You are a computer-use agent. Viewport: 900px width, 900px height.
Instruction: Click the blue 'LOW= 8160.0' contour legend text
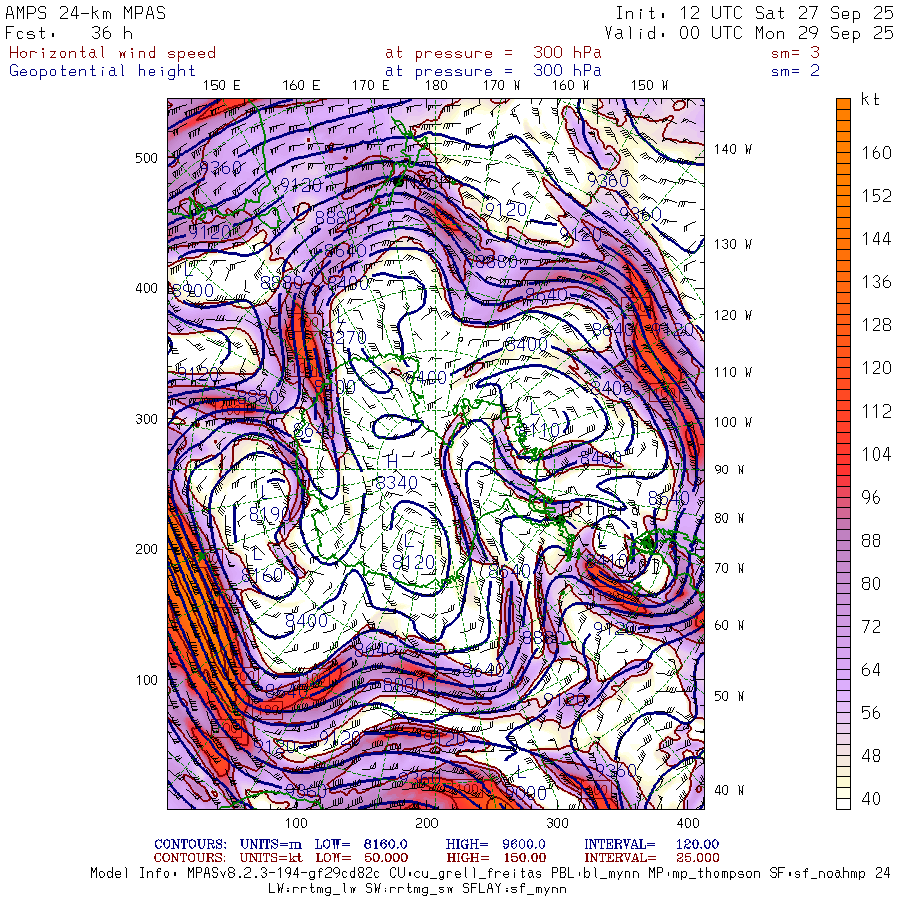click(x=360, y=844)
